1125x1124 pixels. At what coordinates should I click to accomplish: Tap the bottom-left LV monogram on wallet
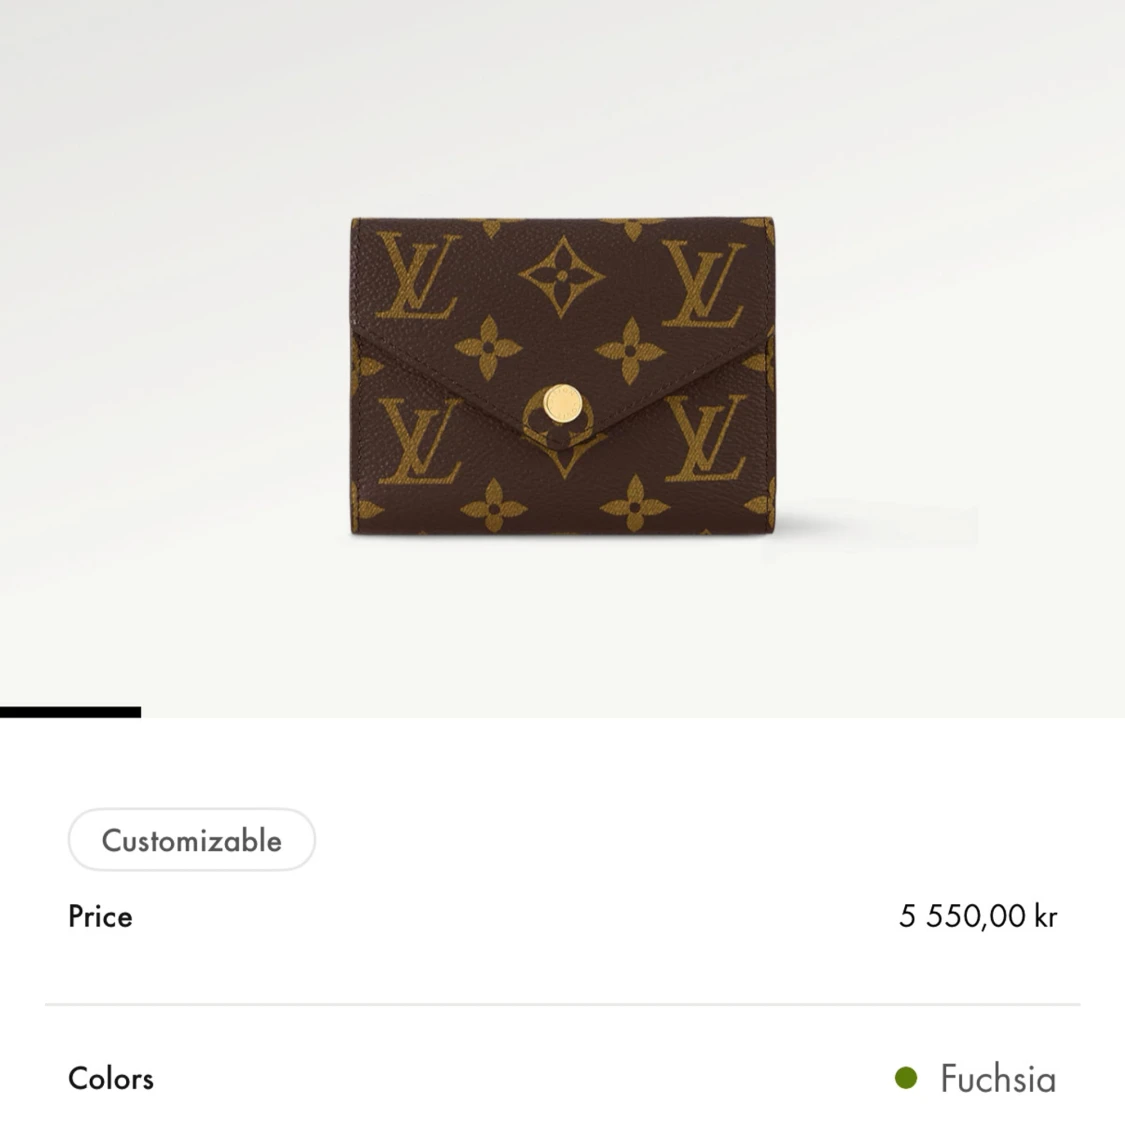[419, 440]
